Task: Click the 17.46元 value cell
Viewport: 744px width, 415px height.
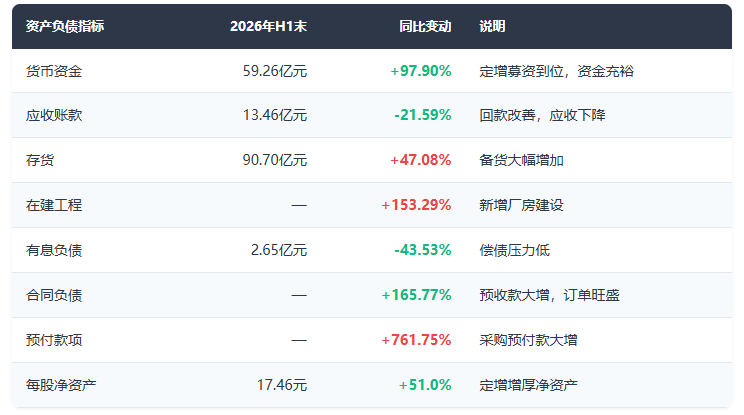Action: [x=282, y=385]
